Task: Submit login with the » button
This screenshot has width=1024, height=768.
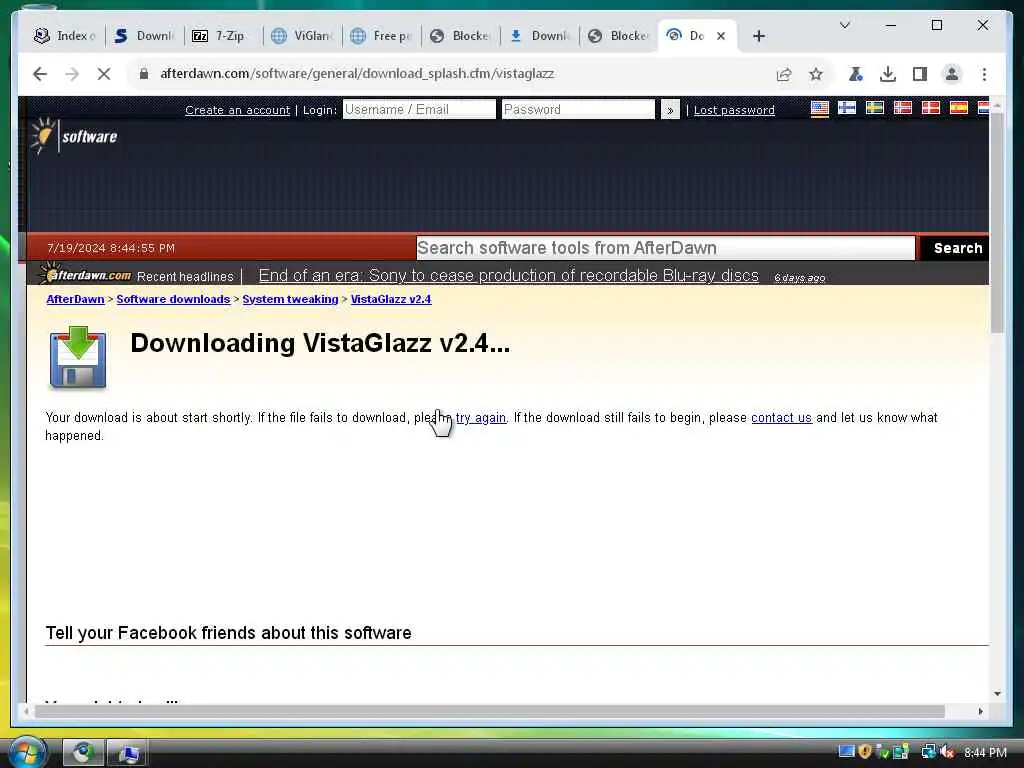Action: click(x=670, y=110)
